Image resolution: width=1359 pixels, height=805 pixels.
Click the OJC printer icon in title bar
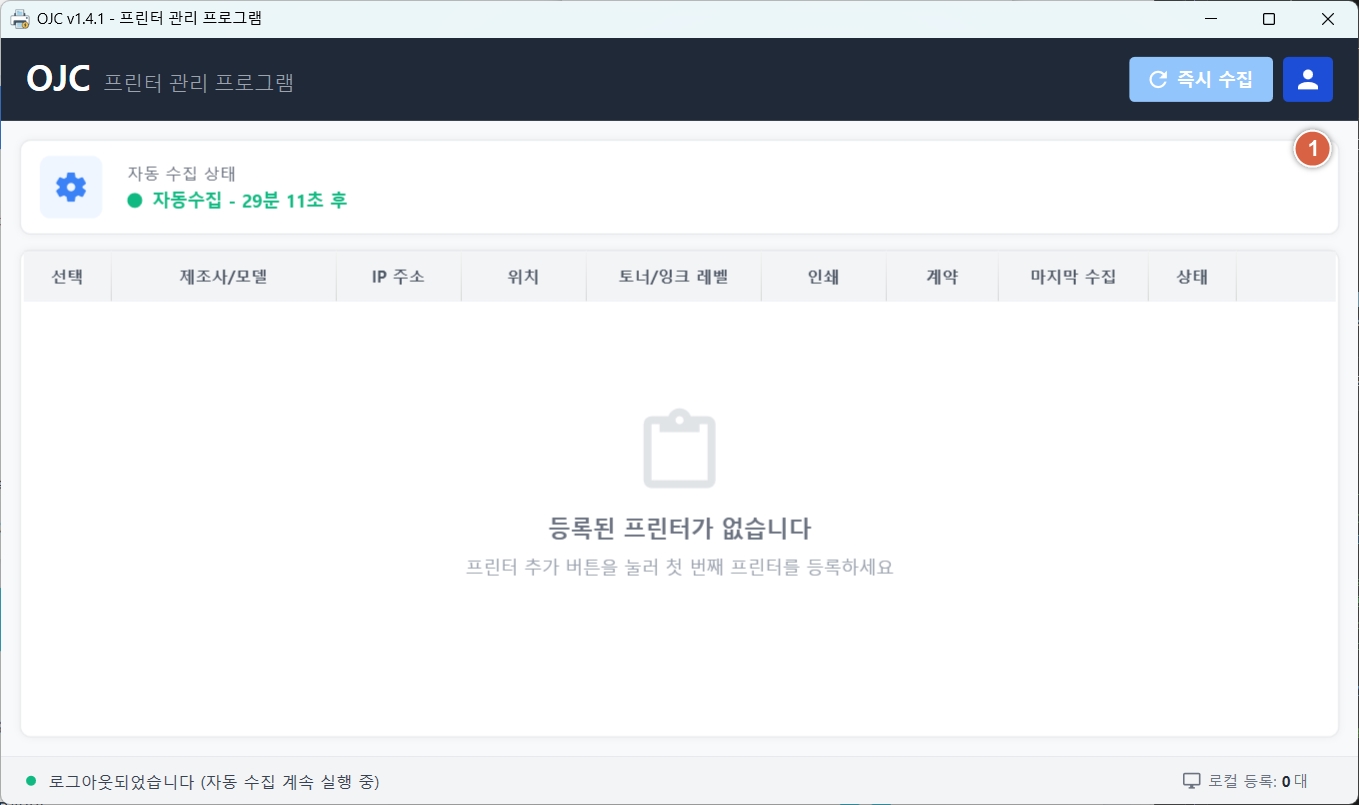(x=19, y=19)
